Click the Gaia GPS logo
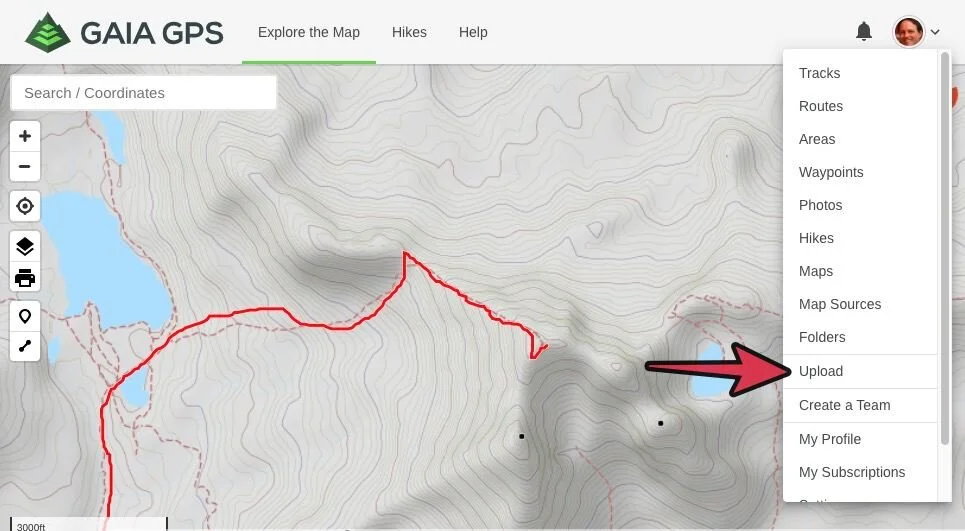 pos(124,32)
